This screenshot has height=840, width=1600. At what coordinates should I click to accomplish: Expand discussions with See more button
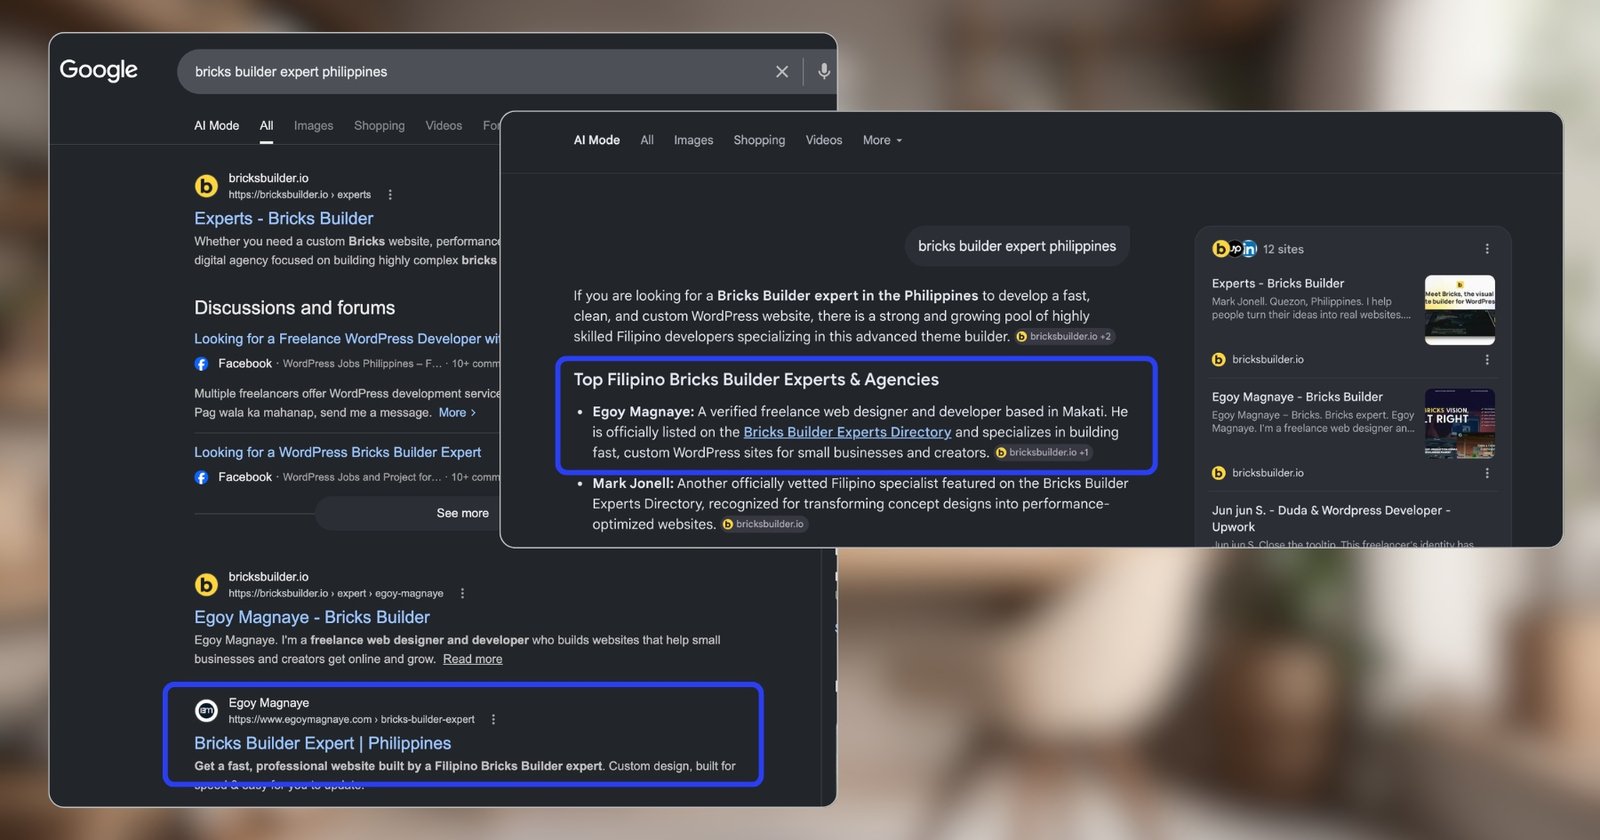462,513
